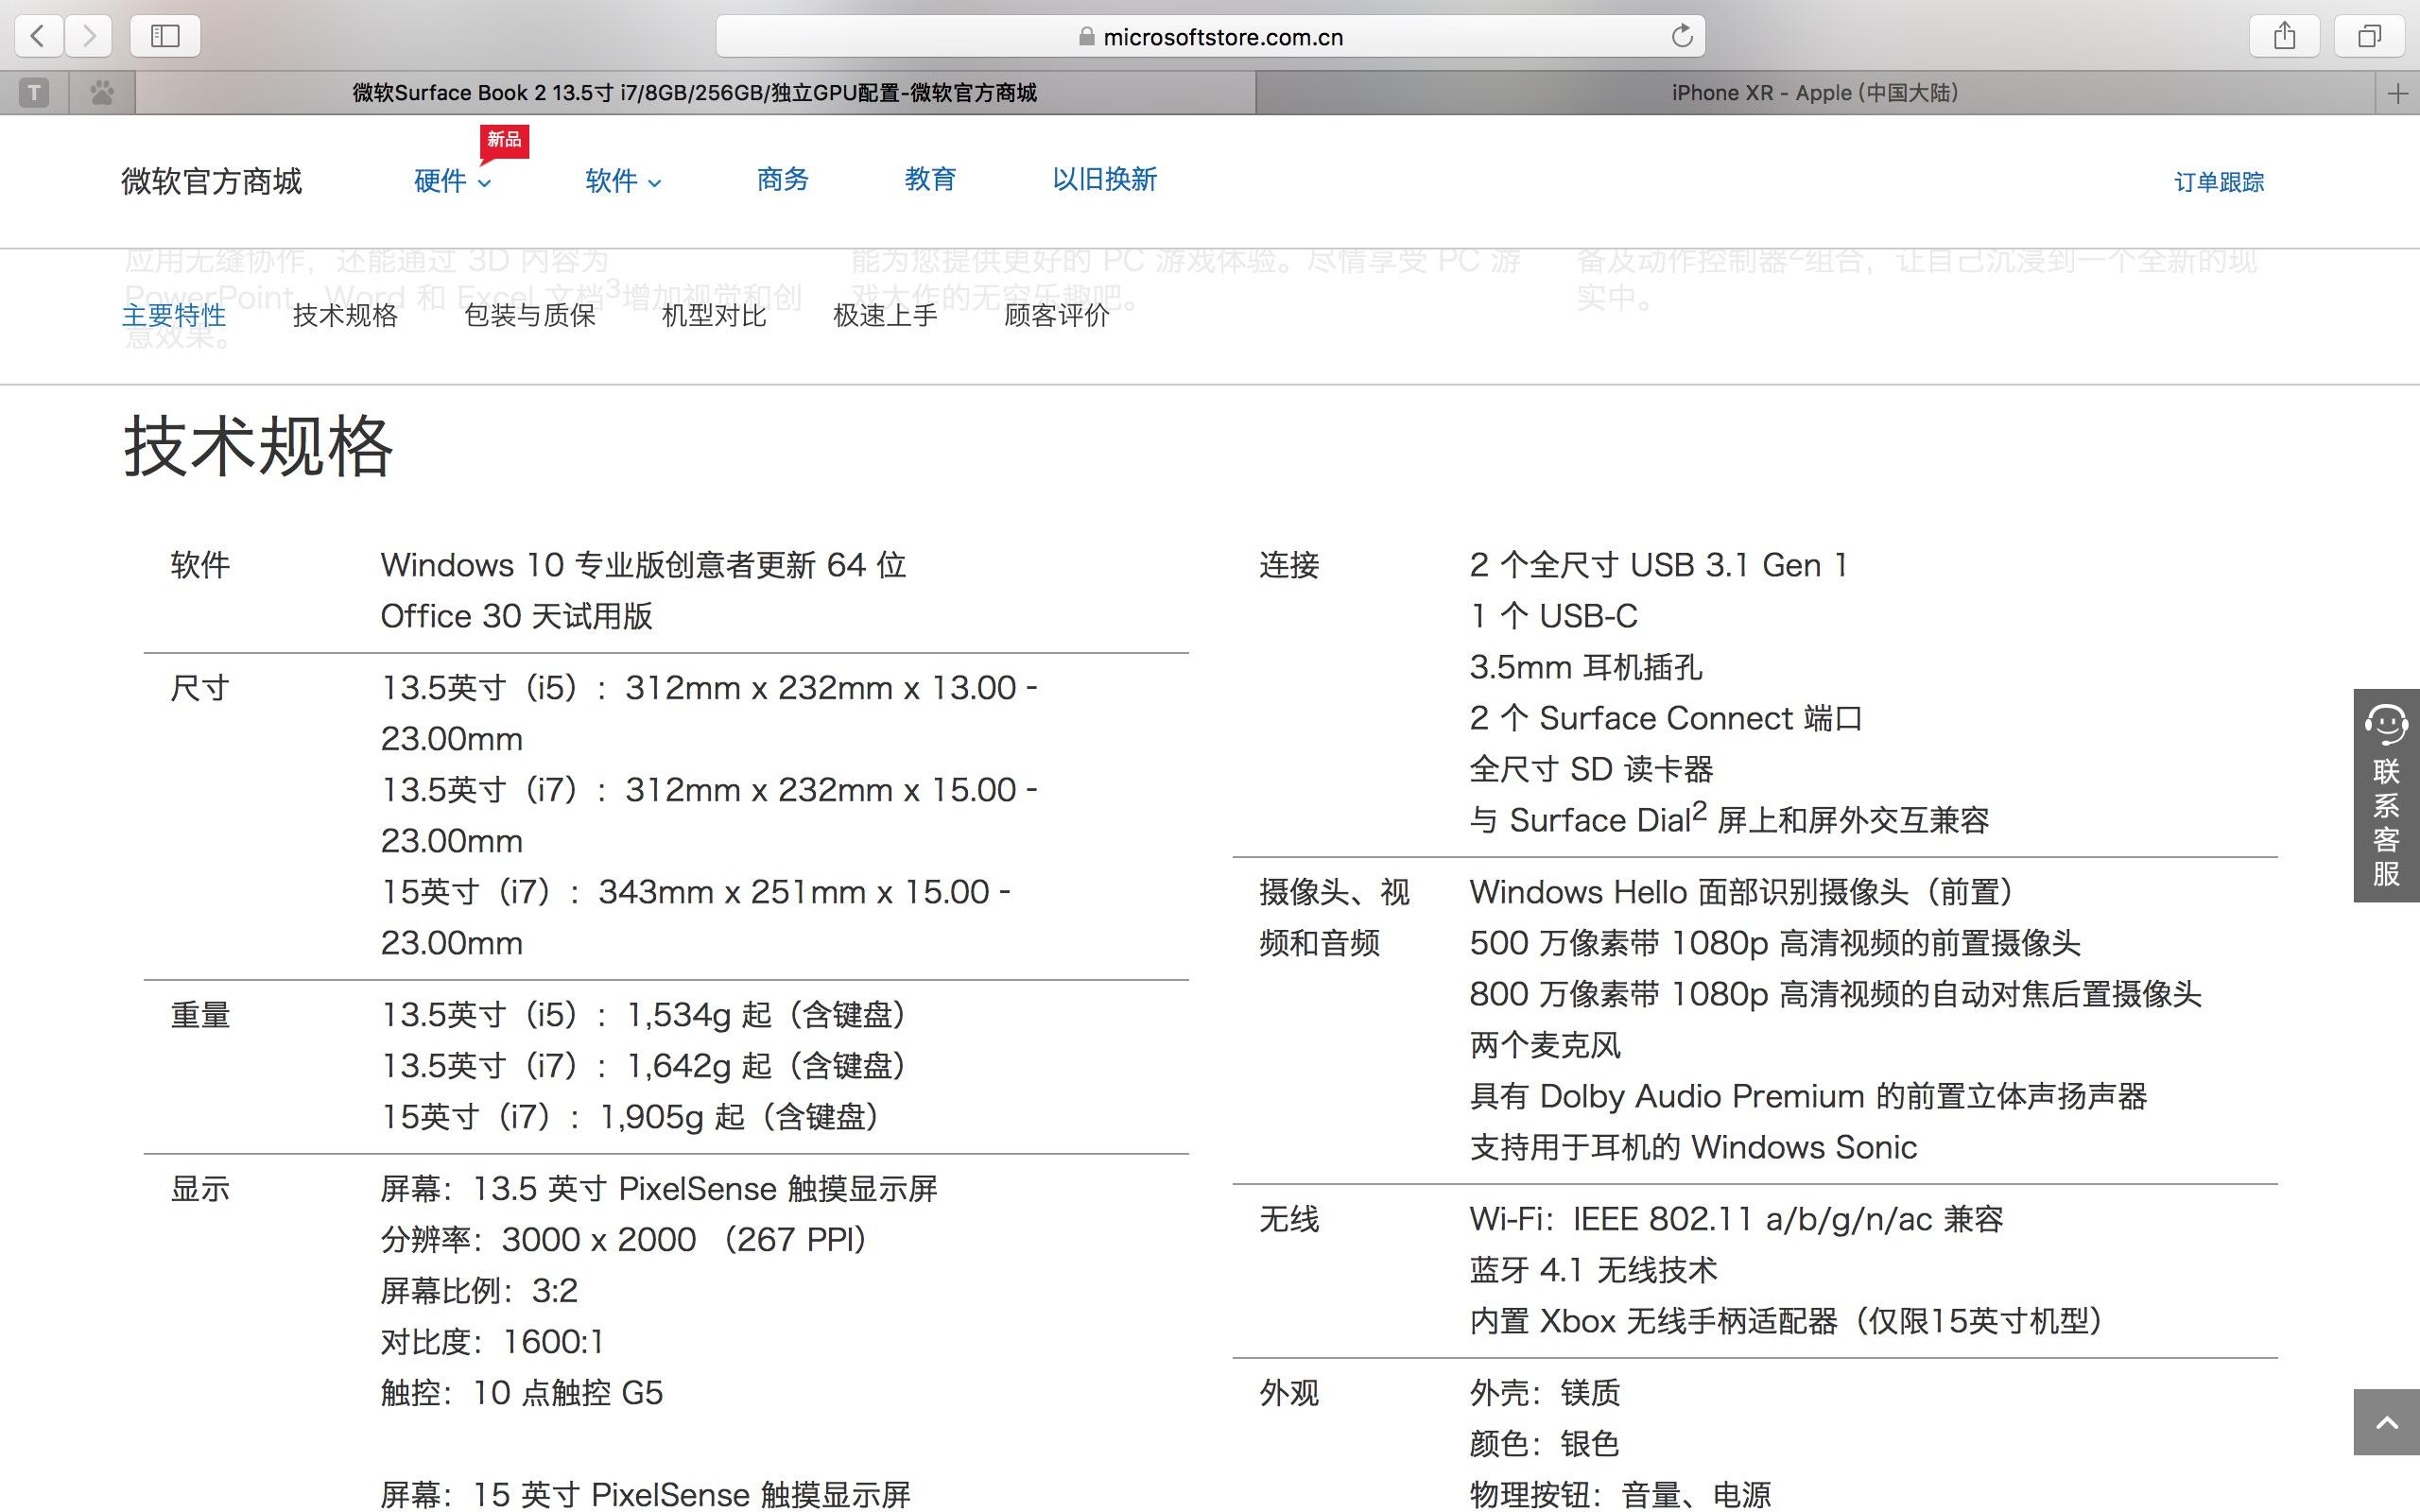Select the 主要特性 section tab
The height and width of the screenshot is (1512, 2420).
point(174,316)
